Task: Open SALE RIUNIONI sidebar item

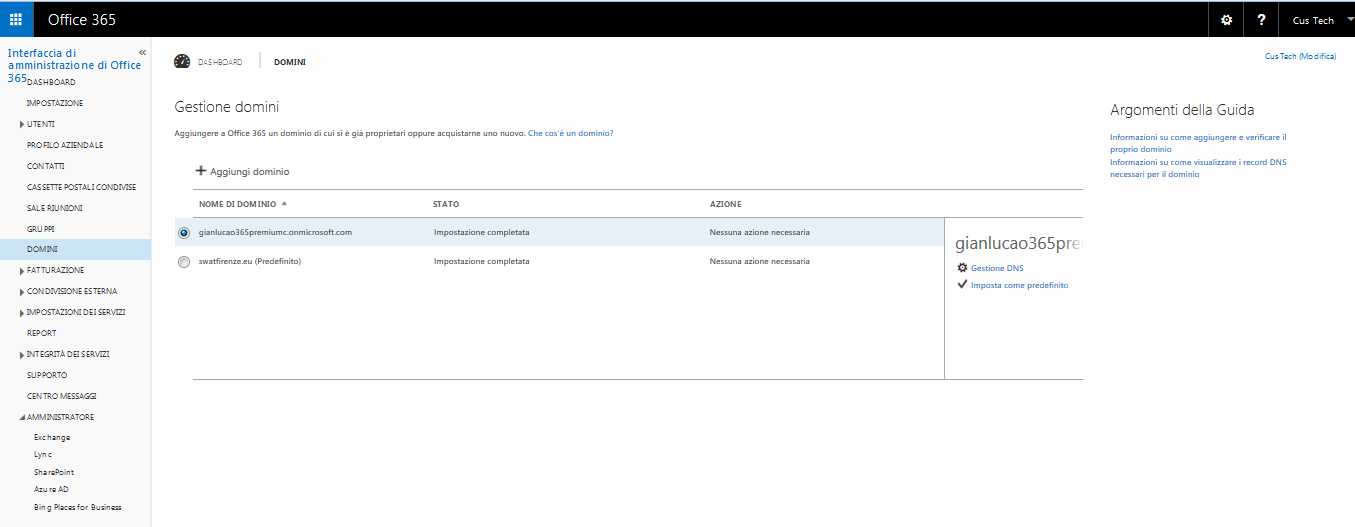Action: (x=55, y=208)
